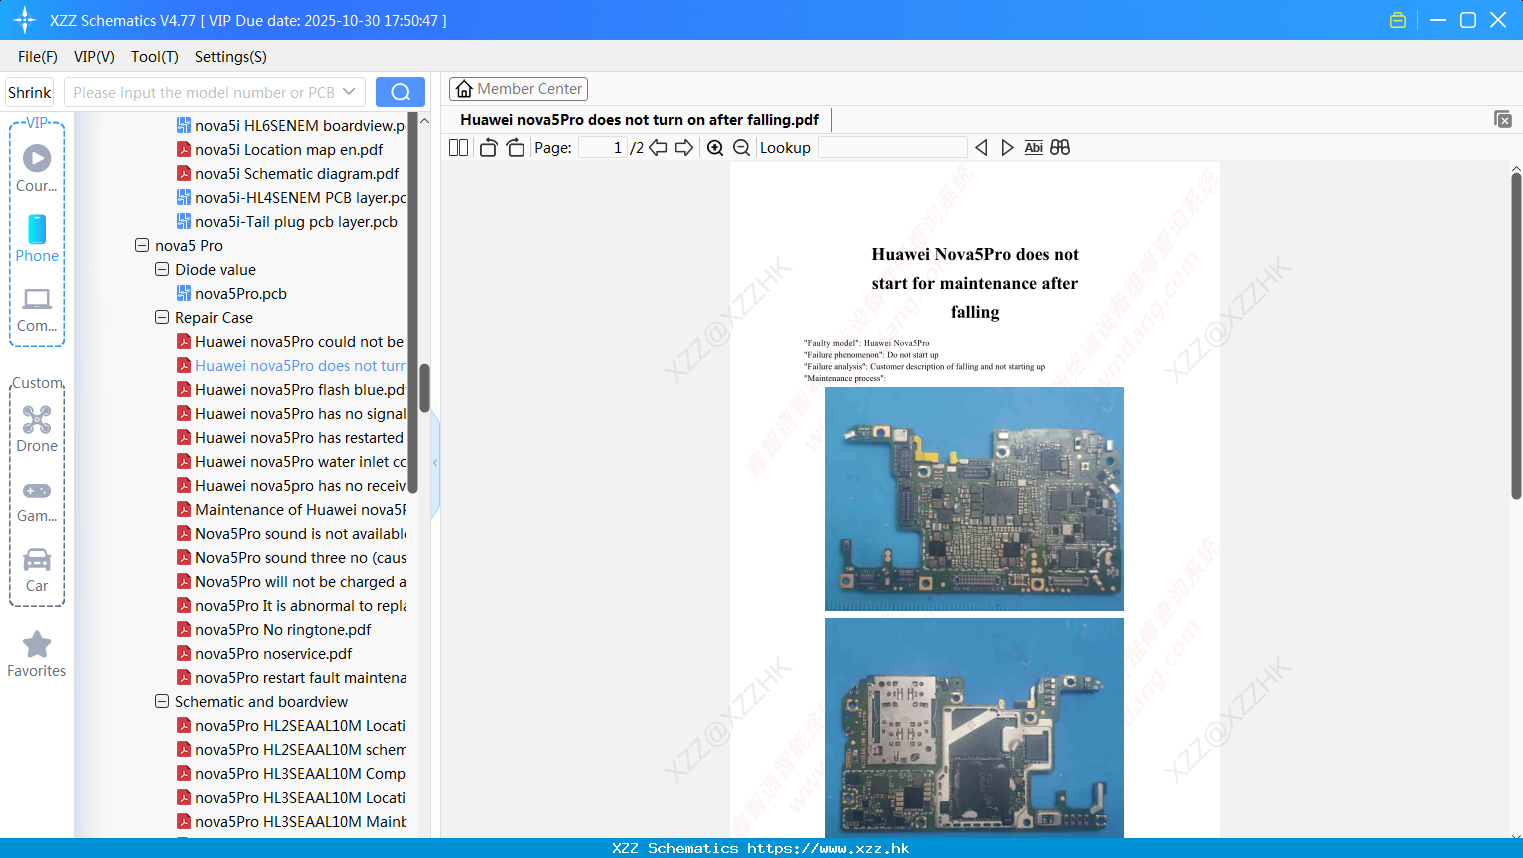Click the model number search input
1523x858 pixels.
coord(205,92)
